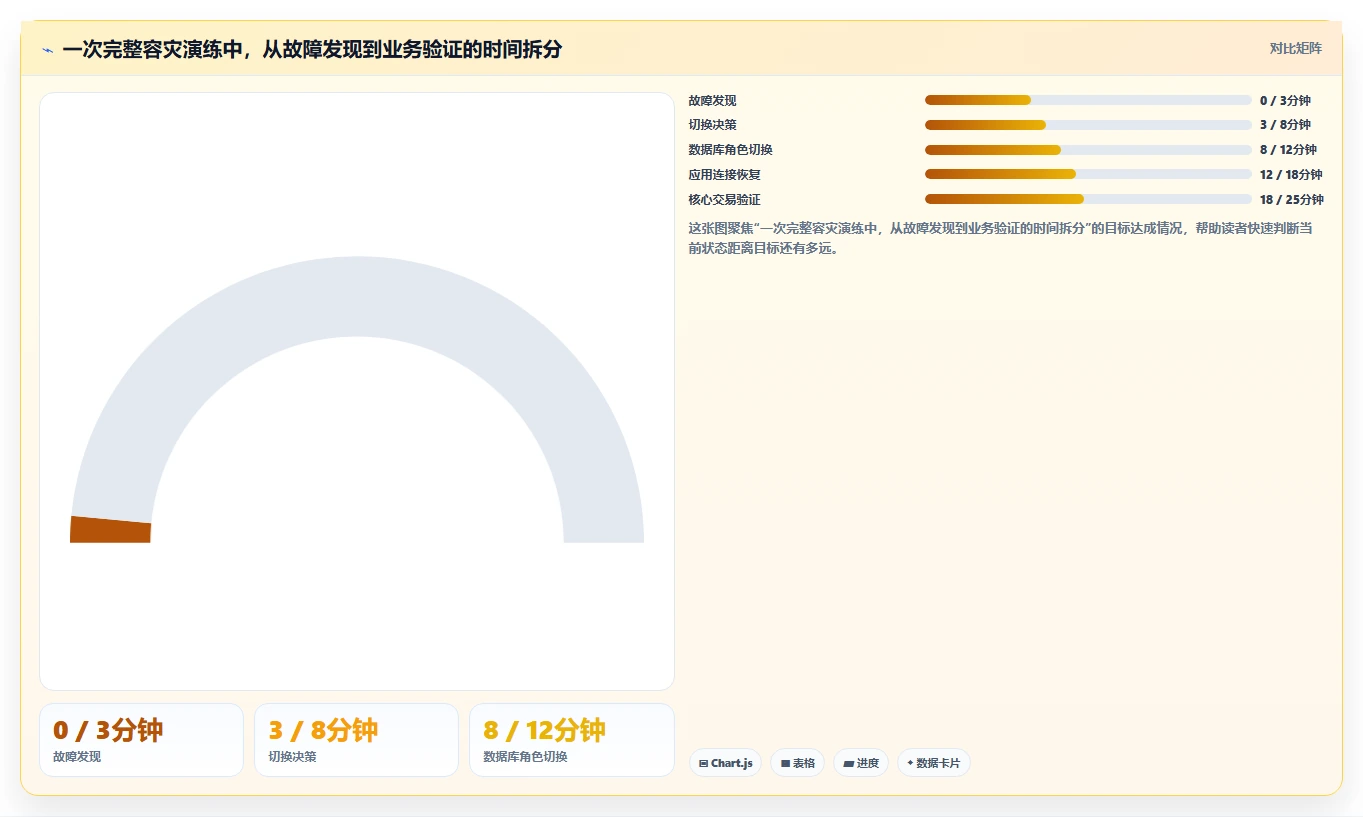Image resolution: width=1363 pixels, height=817 pixels.
Task: Click the lightning icon beside the title
Action: coord(48,49)
